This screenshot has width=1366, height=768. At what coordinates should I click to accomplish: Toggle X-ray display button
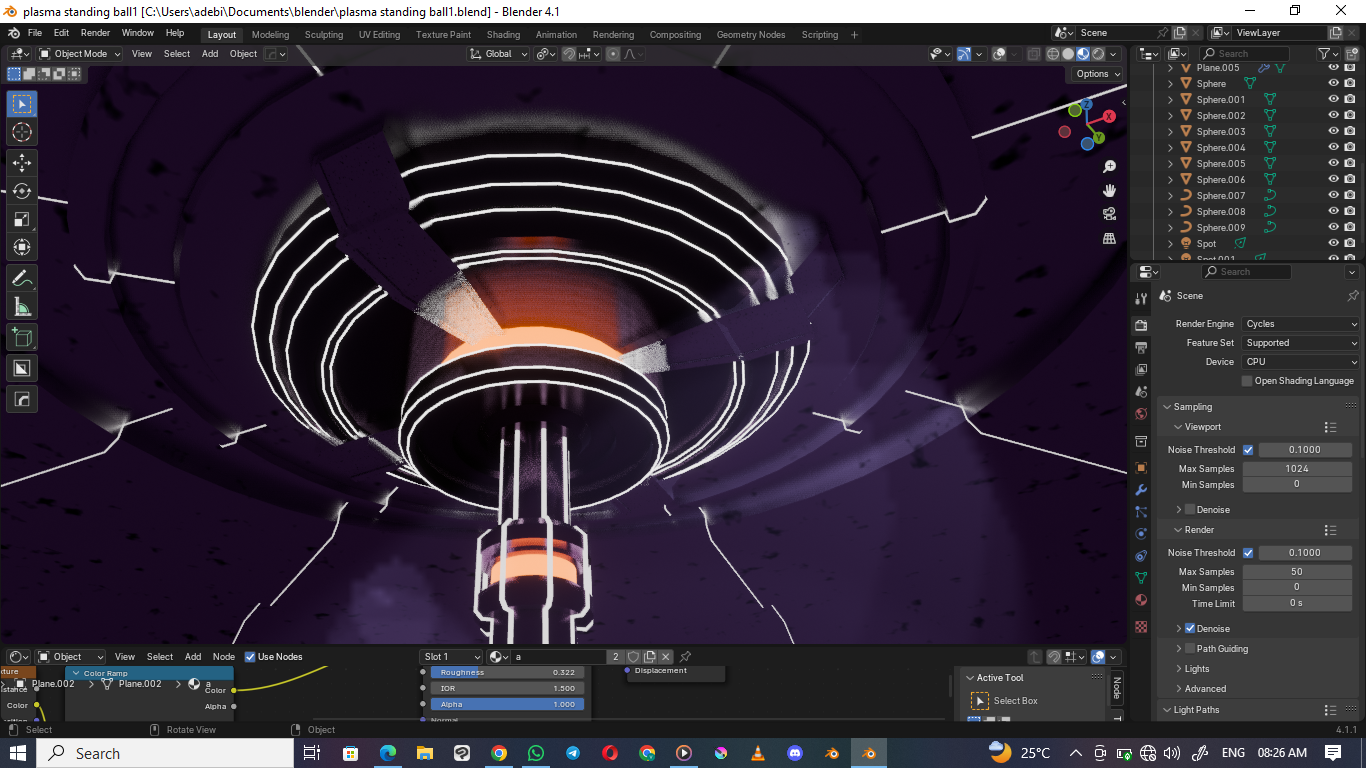1034,54
